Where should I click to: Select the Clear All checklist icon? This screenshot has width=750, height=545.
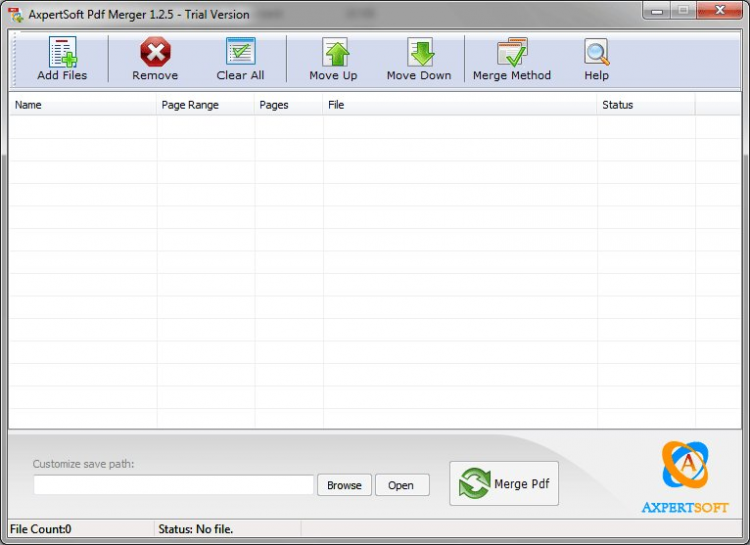pyautogui.click(x=241, y=51)
